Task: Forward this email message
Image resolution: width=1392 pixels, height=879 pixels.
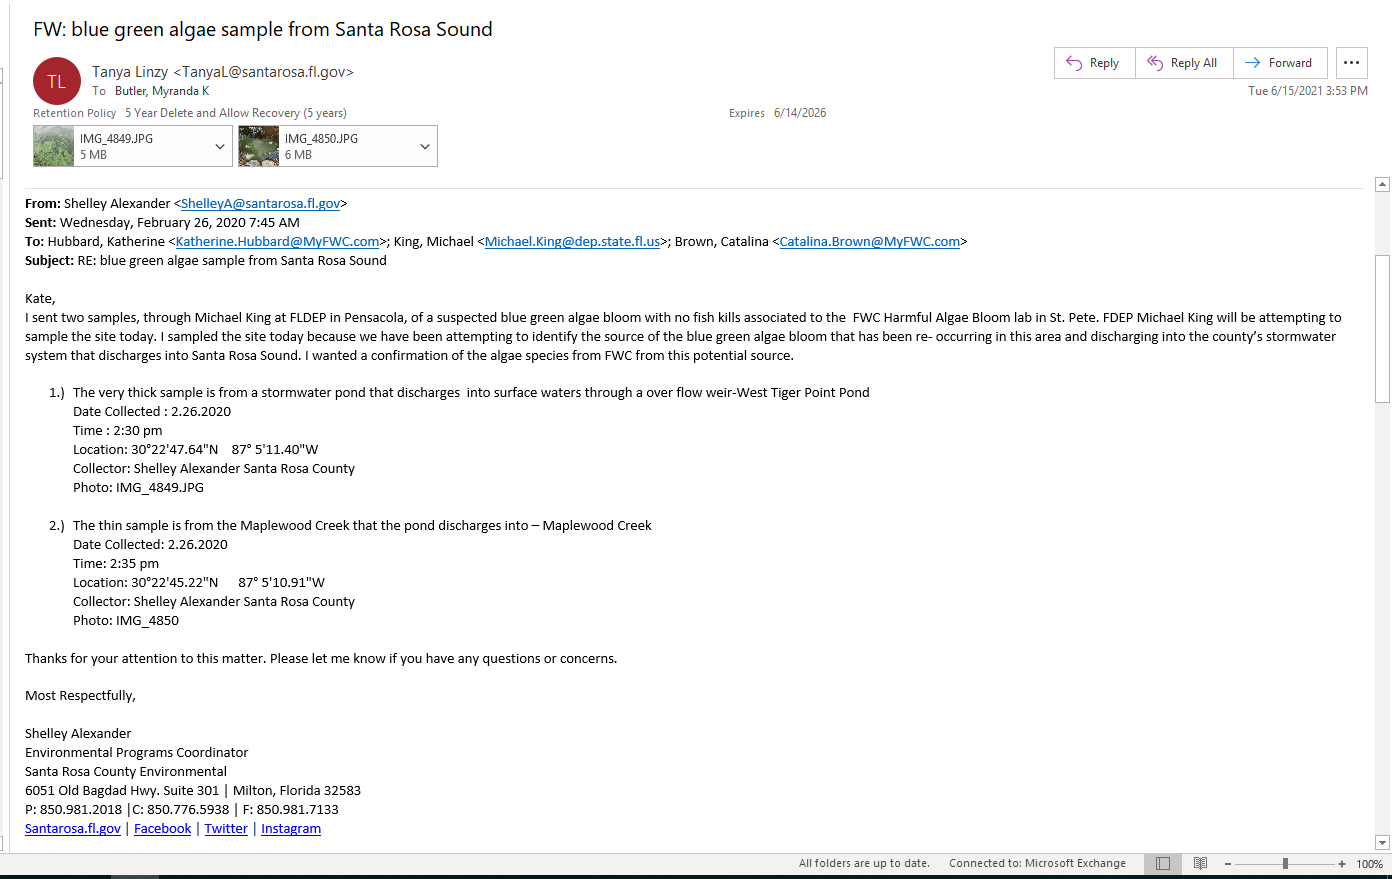Action: pos(1280,63)
